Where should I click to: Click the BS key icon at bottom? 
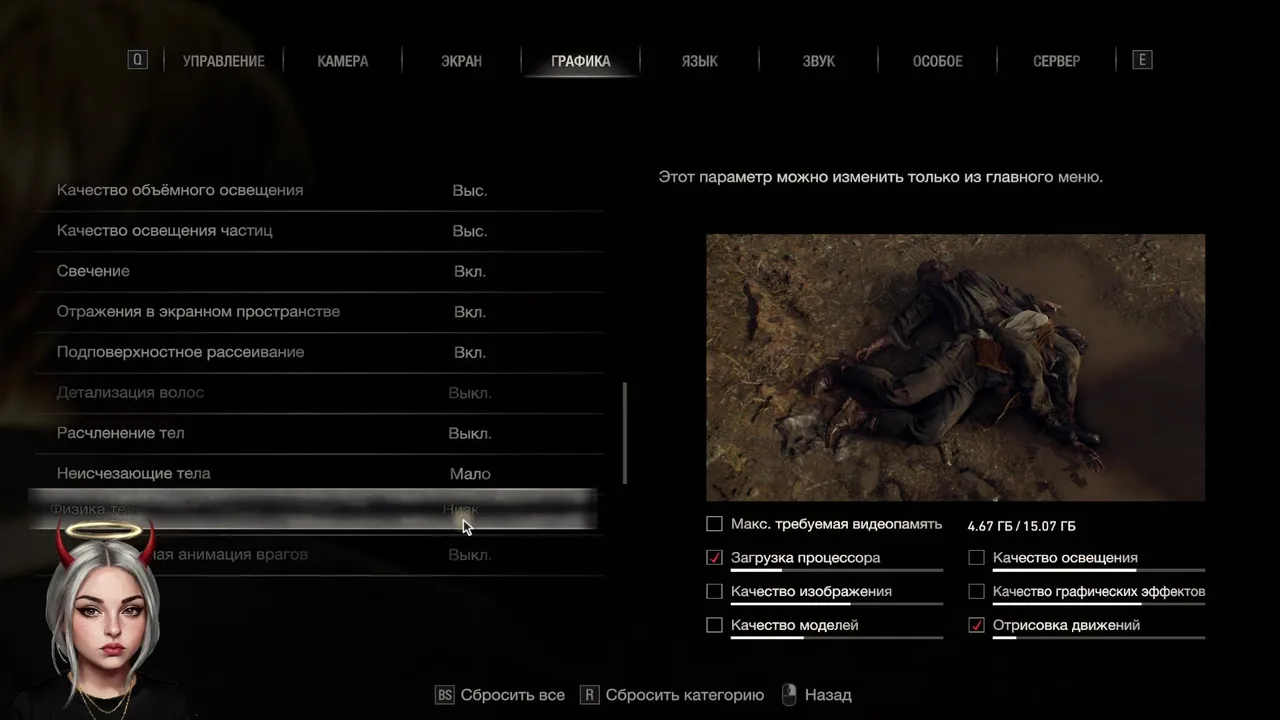tap(445, 695)
